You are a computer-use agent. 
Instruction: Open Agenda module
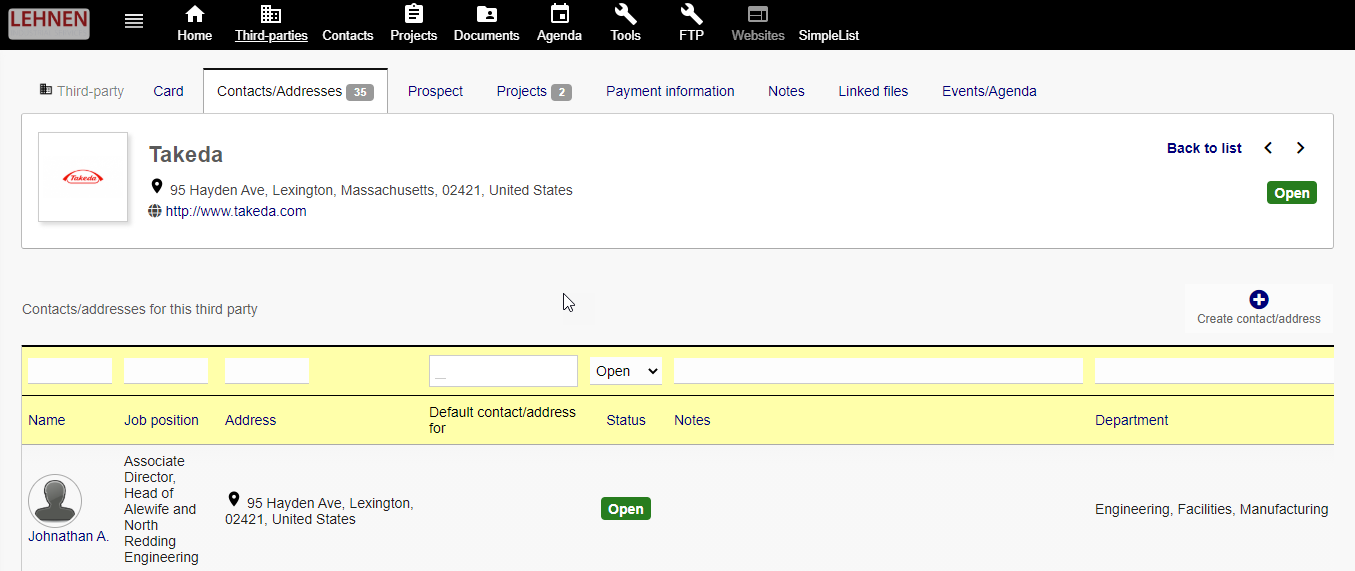(560, 24)
